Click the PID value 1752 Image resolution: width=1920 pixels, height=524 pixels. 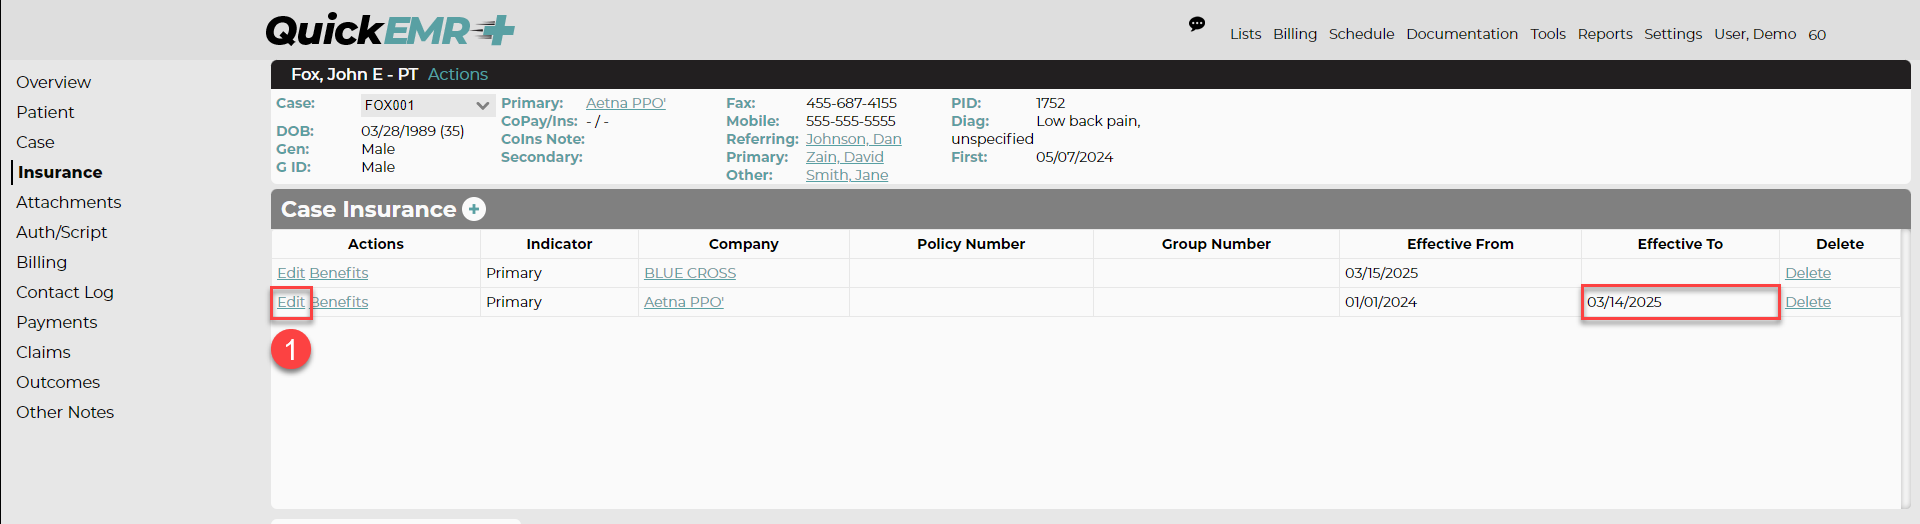1050,103
